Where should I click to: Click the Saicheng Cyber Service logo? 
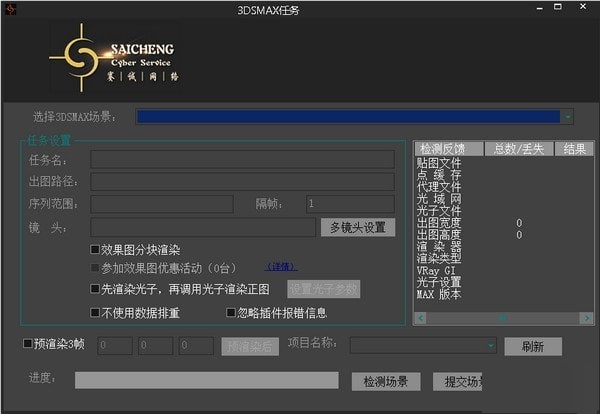tap(114, 58)
